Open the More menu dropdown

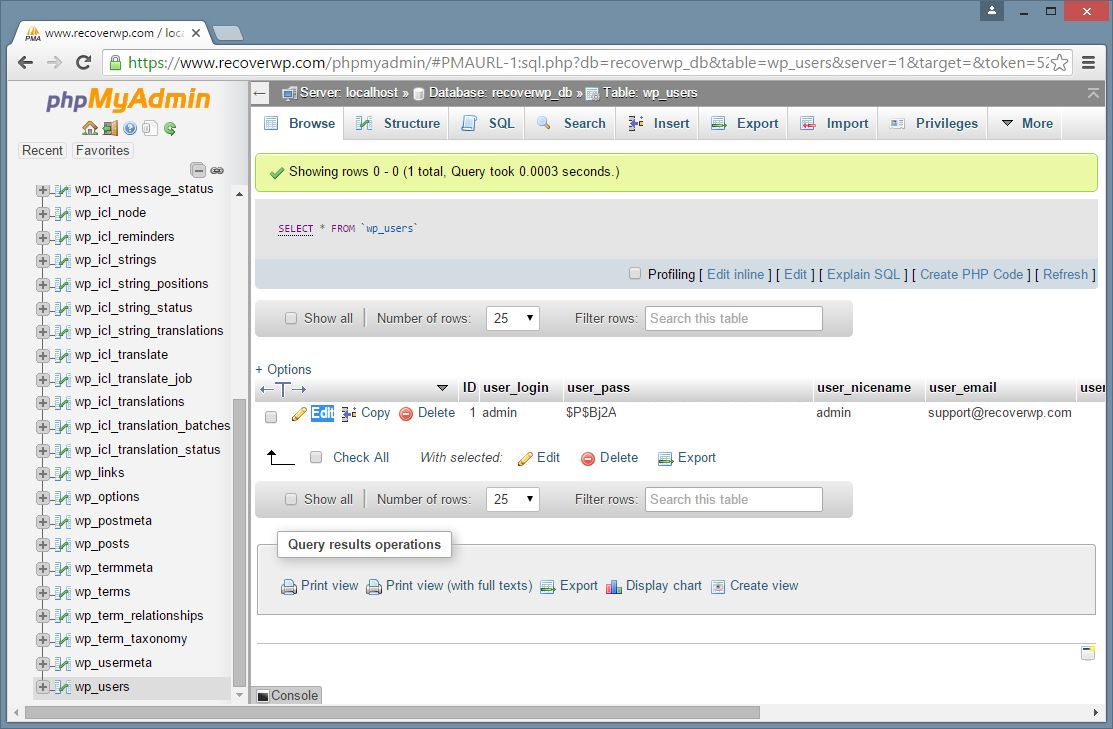1026,124
